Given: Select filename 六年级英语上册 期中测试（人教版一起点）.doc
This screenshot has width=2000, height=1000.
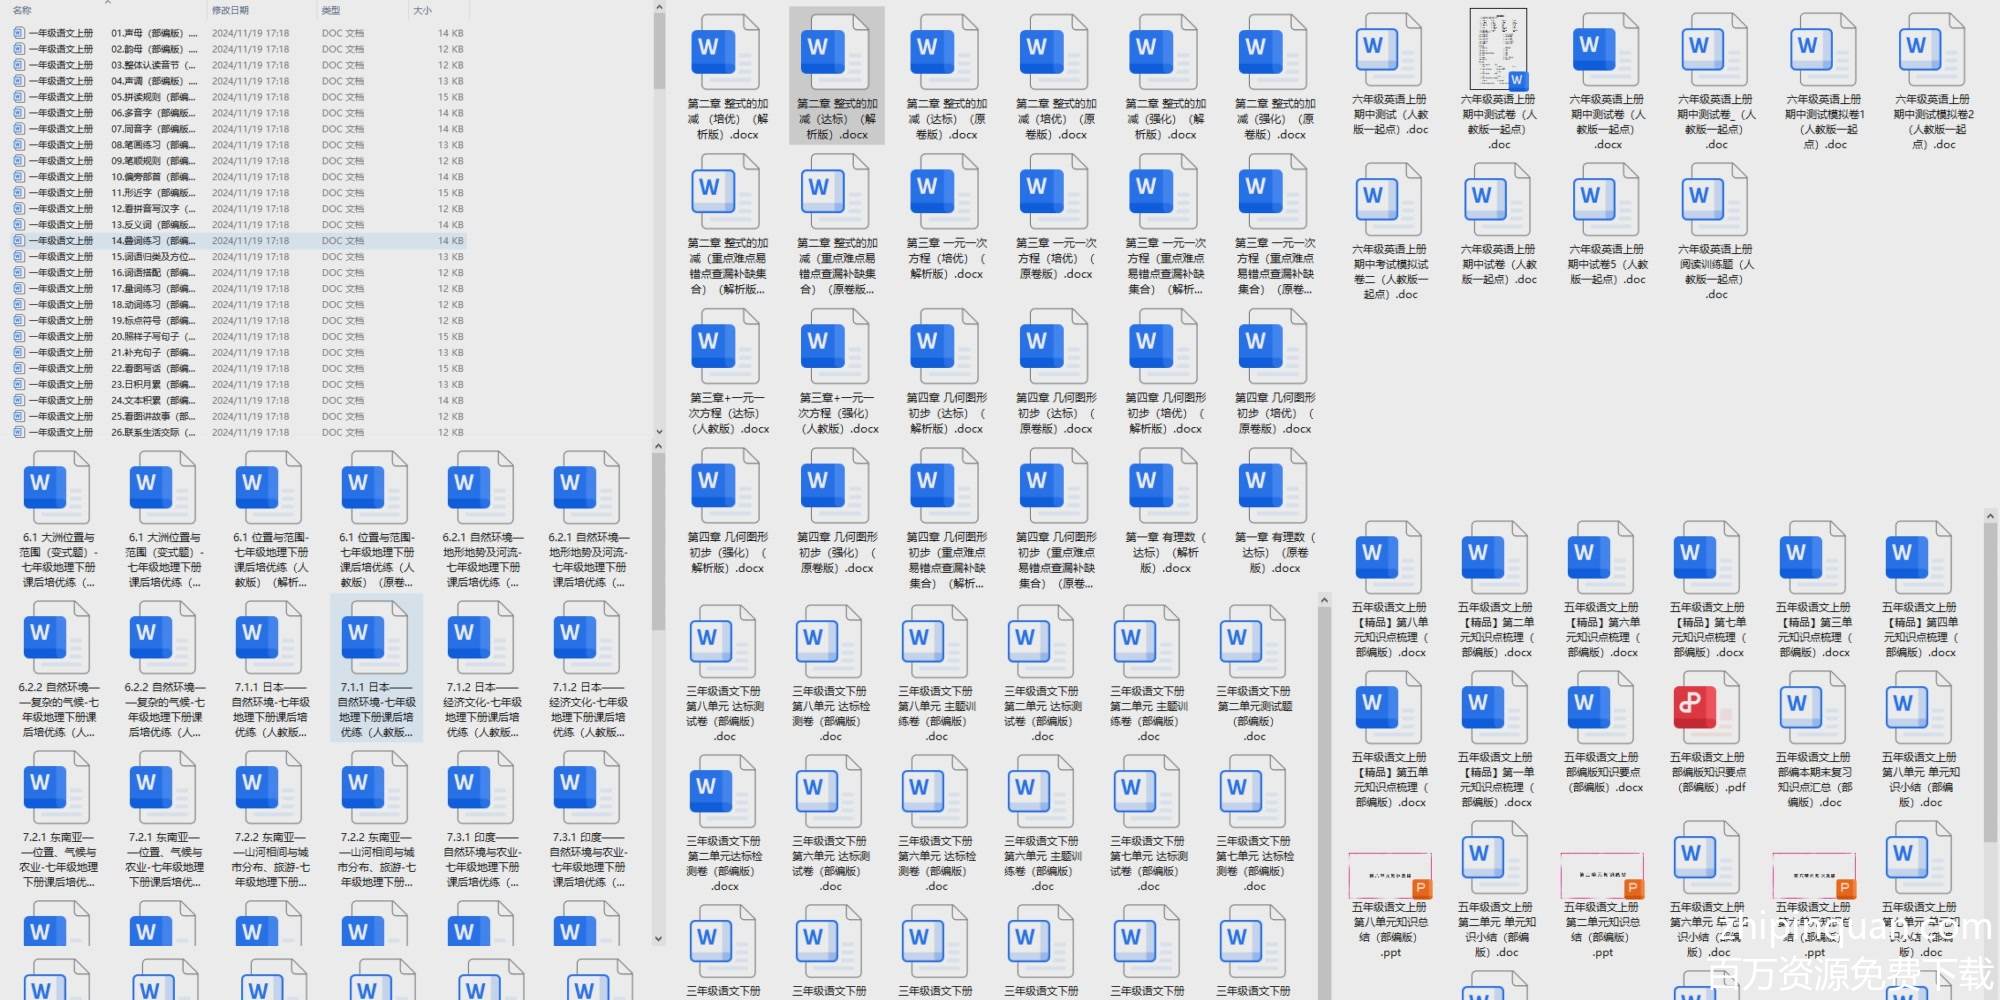Looking at the screenshot, I should (1390, 115).
